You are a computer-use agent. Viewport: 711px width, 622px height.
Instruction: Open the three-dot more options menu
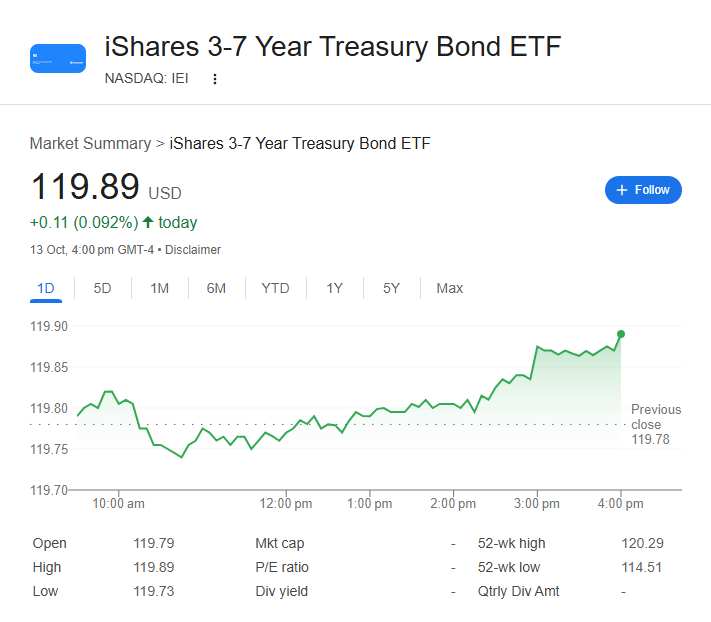214,79
